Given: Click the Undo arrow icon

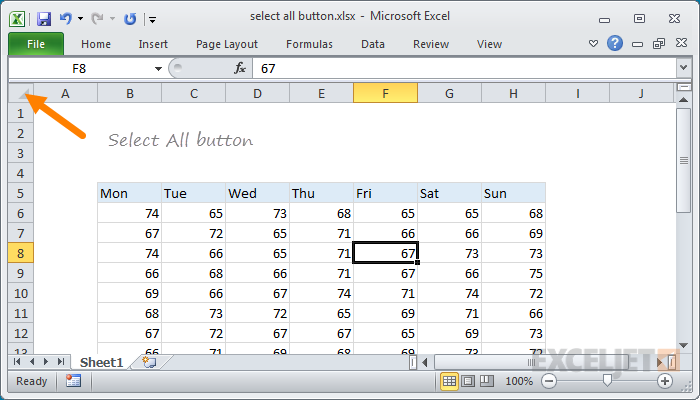Looking at the screenshot, I should [x=66, y=19].
